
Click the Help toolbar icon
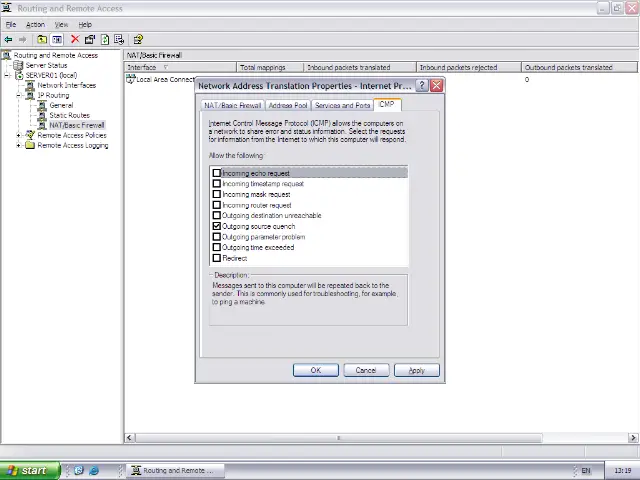[138, 40]
